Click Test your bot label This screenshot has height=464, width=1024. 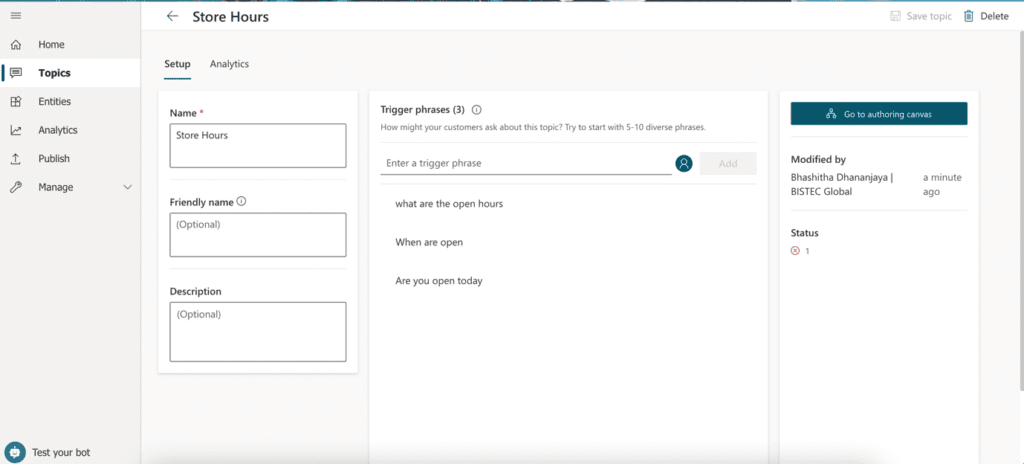[x=61, y=452]
